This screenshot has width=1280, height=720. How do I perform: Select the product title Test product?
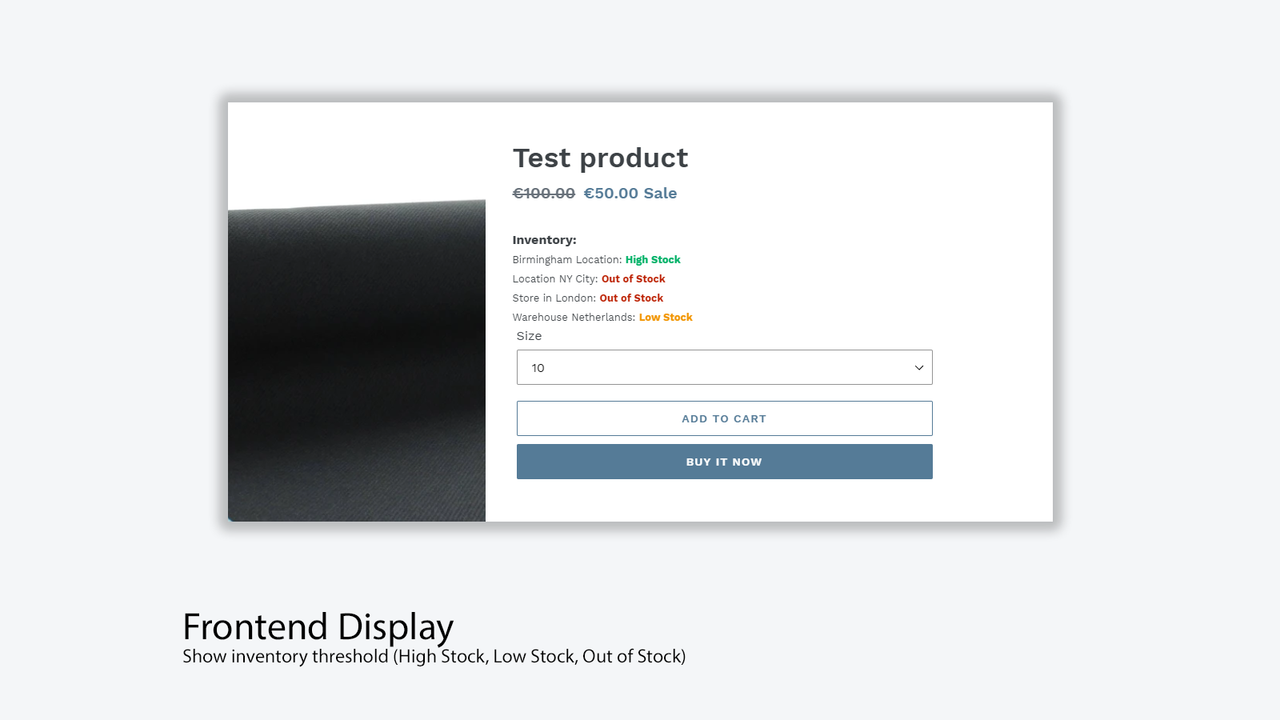pos(600,157)
